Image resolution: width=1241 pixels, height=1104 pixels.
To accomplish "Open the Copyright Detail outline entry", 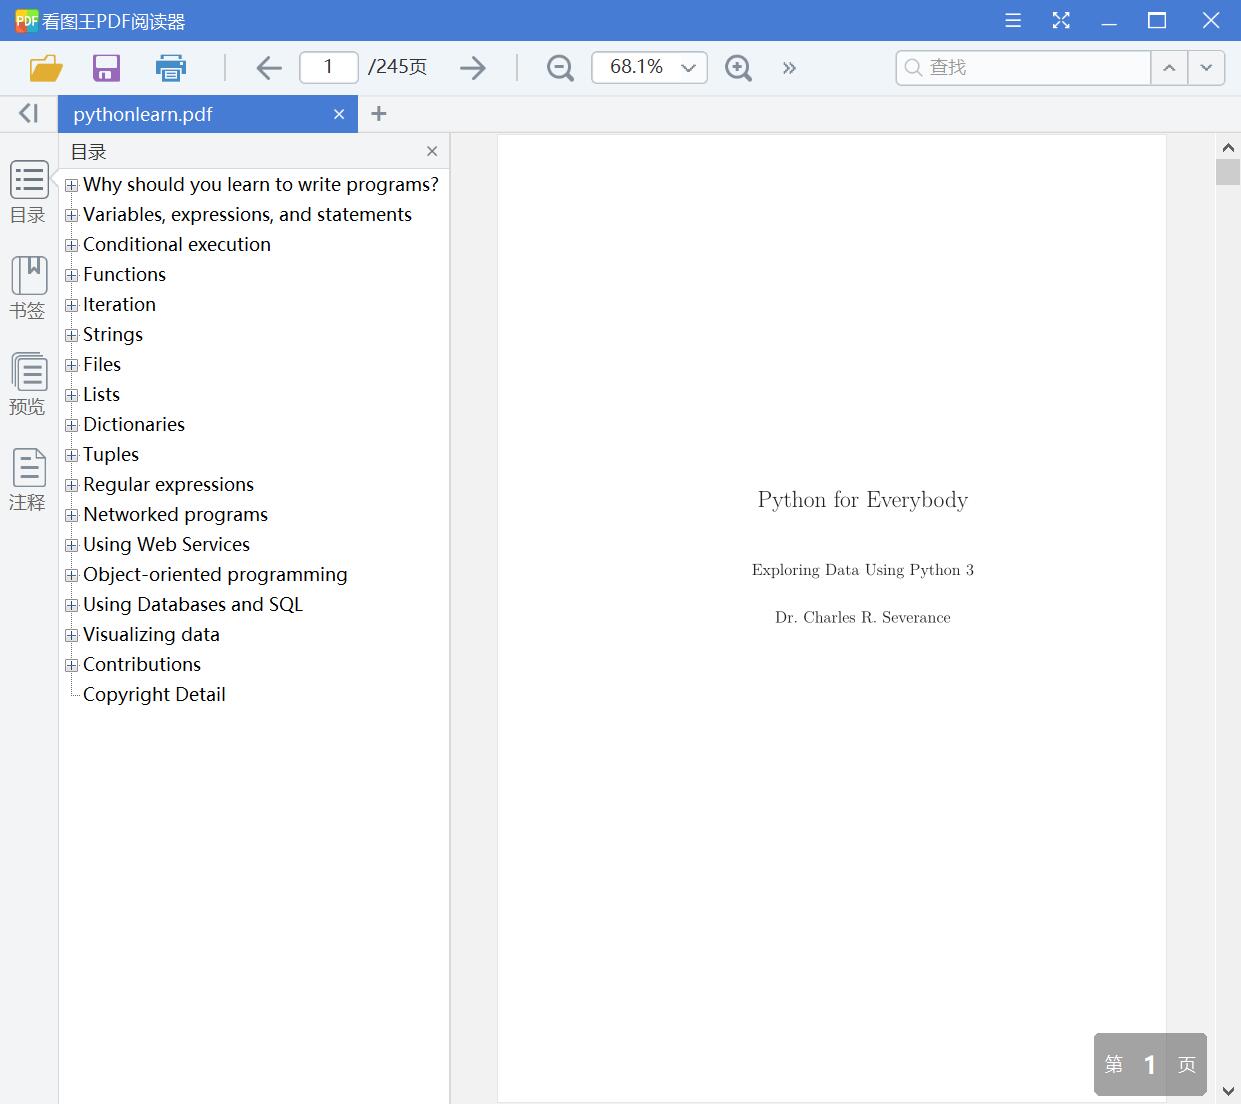I will tap(154, 694).
